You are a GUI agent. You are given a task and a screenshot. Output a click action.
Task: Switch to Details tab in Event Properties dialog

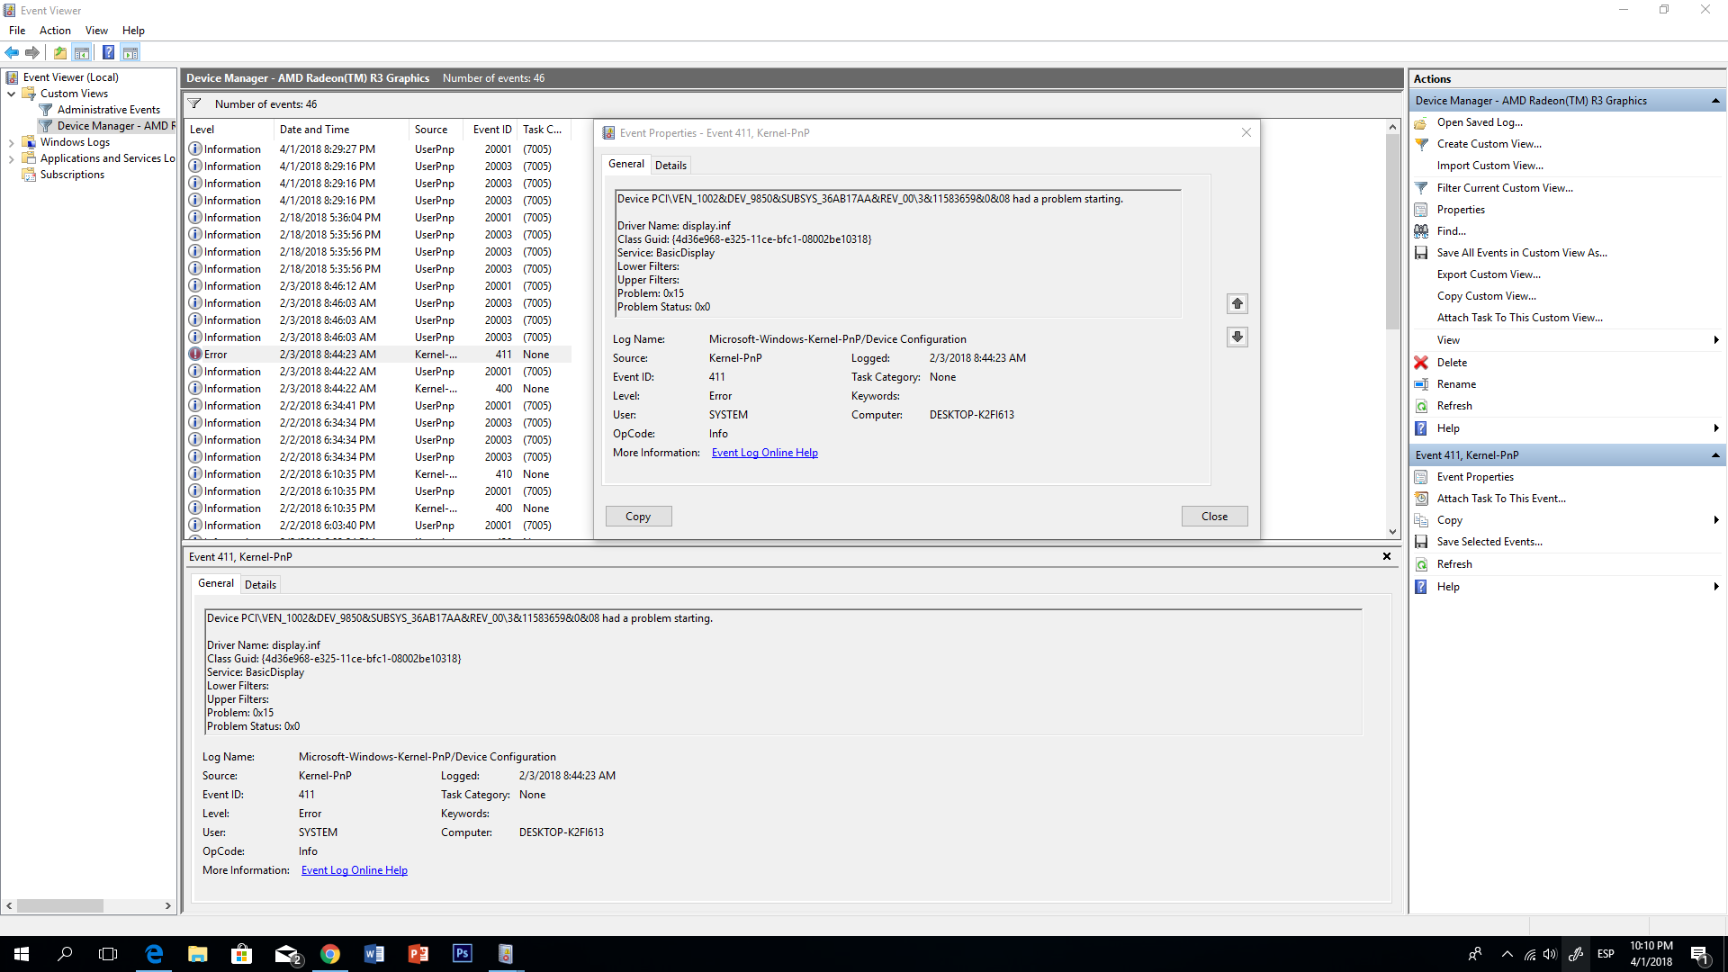(671, 165)
